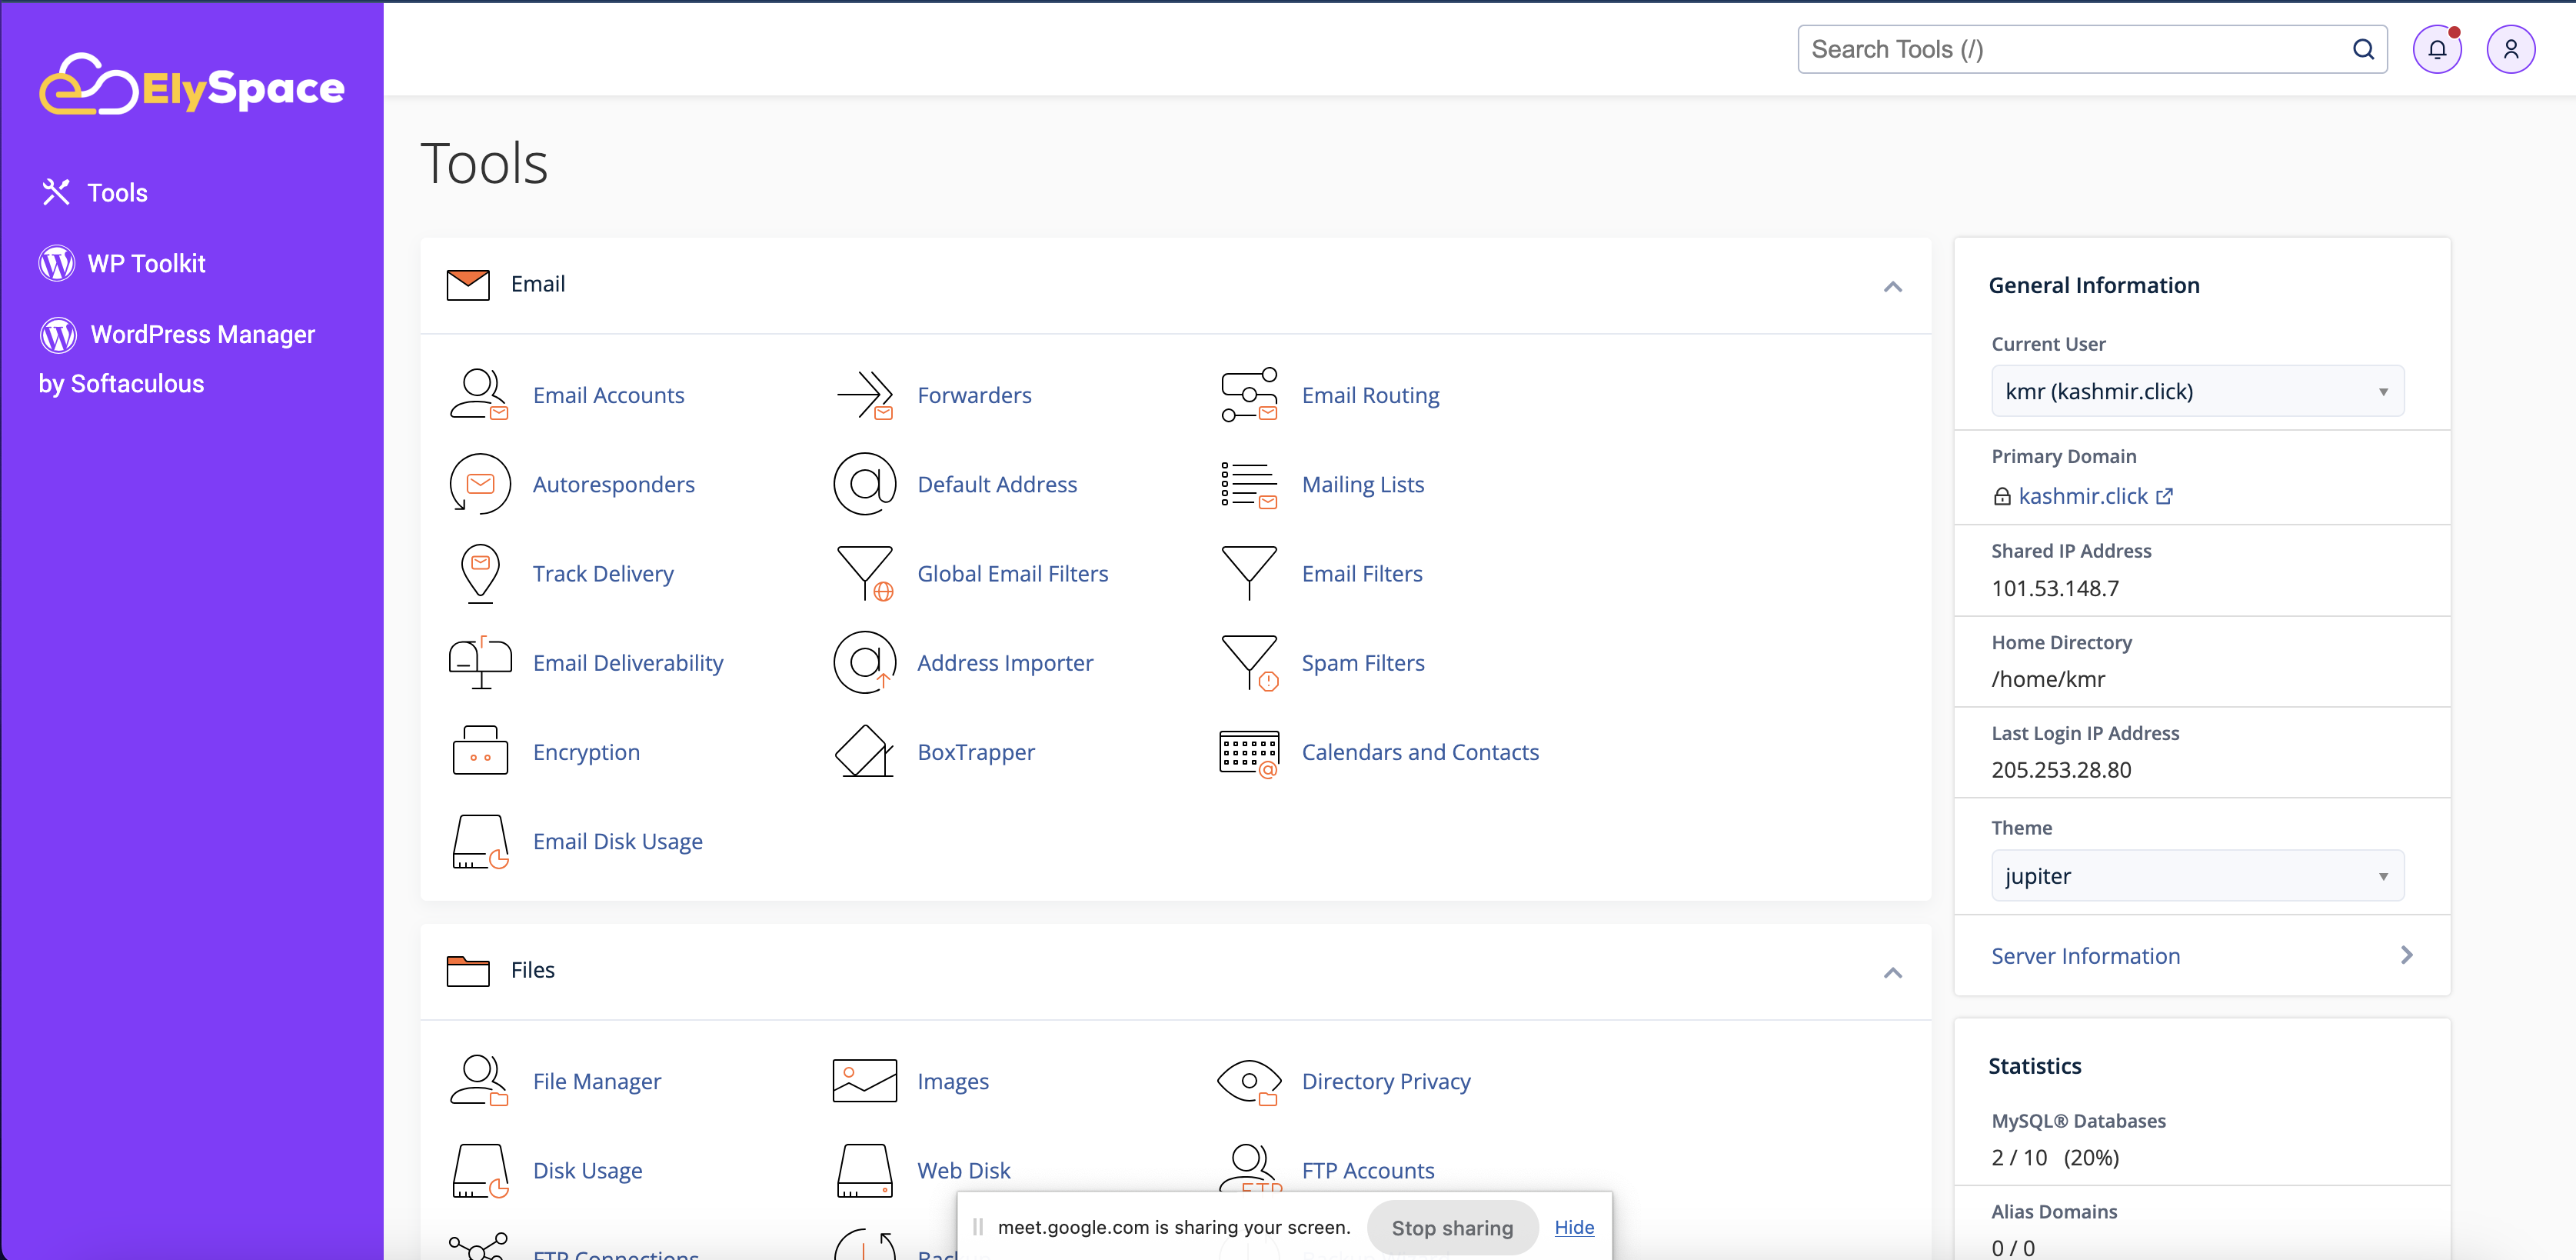Launch the Encryption tool
This screenshot has height=1260, width=2576.
(x=586, y=752)
